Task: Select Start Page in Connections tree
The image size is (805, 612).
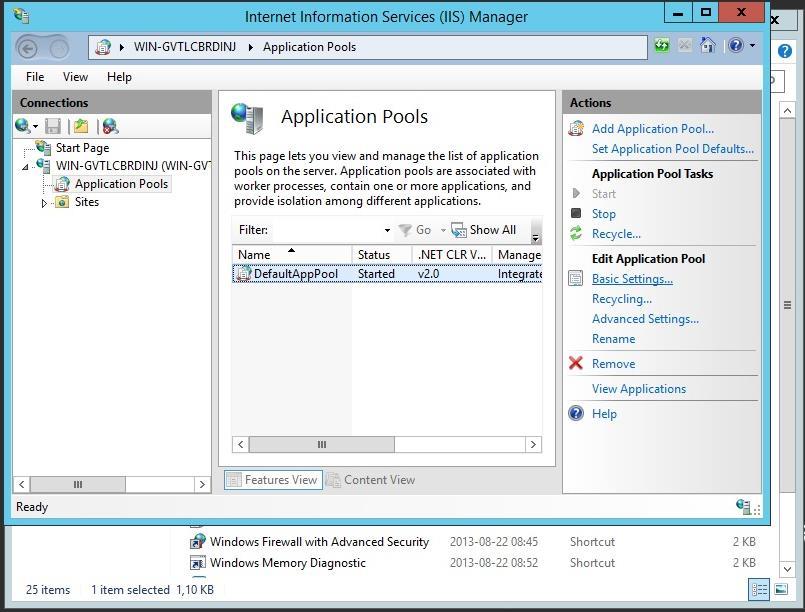Action: click(82, 148)
